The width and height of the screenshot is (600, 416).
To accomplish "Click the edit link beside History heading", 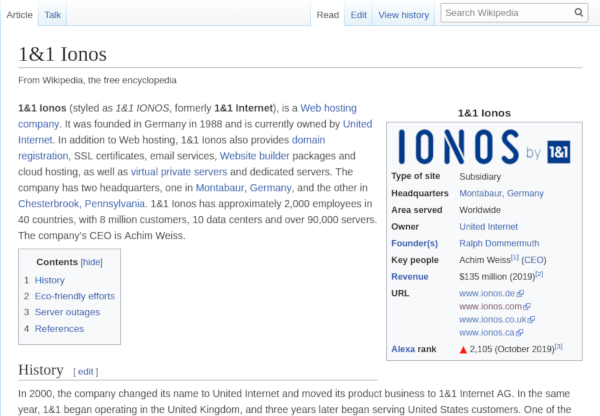I will pos(86,372).
